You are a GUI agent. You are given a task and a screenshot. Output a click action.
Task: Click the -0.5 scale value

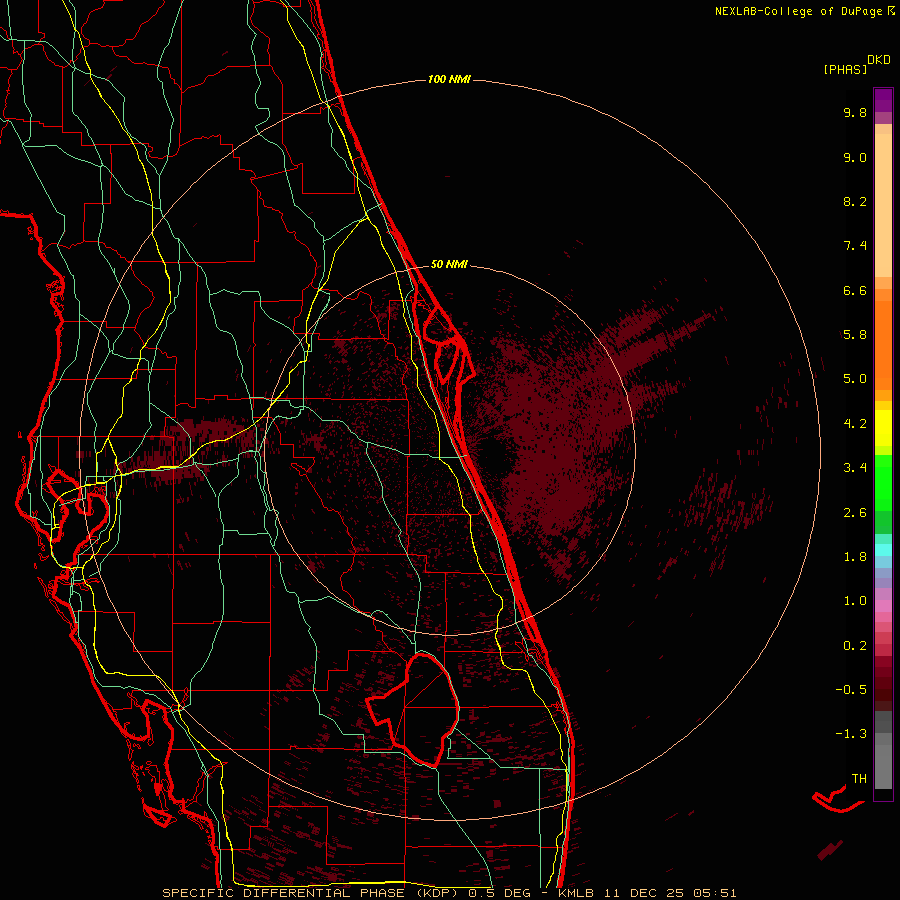(x=851, y=690)
